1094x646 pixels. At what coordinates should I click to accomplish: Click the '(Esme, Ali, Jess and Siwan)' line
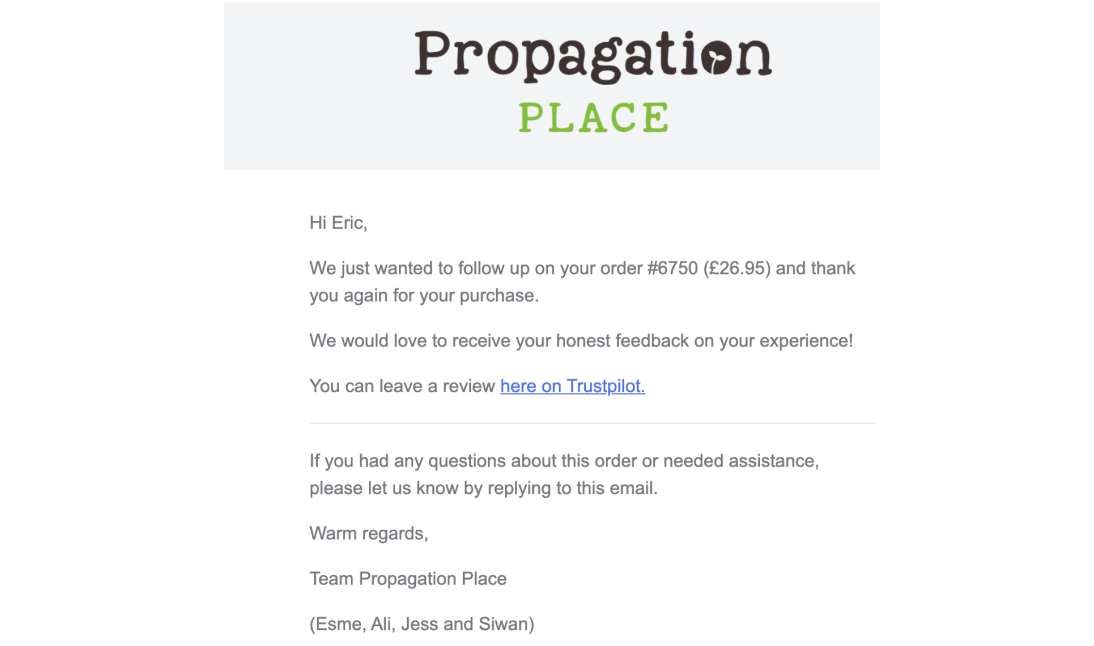coord(421,624)
